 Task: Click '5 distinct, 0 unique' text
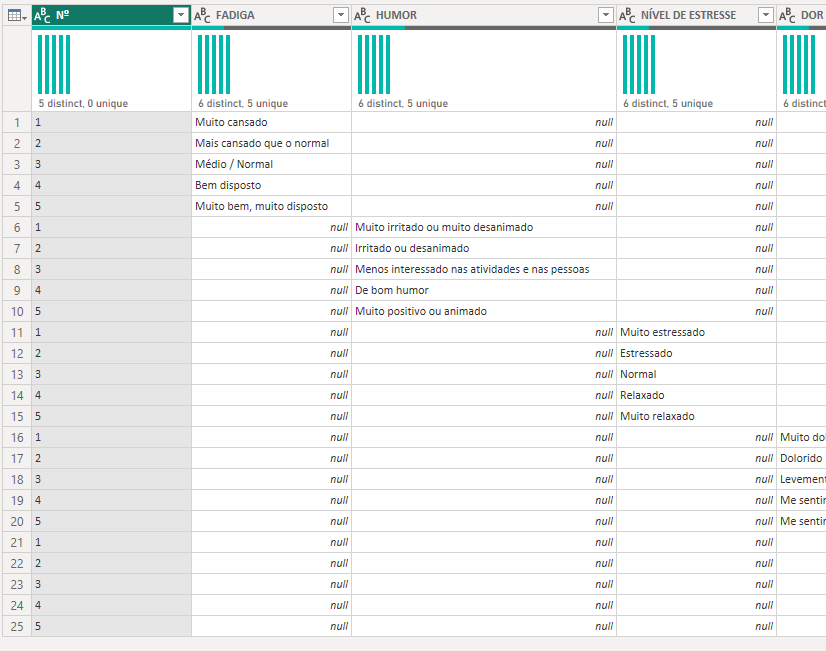coord(83,103)
